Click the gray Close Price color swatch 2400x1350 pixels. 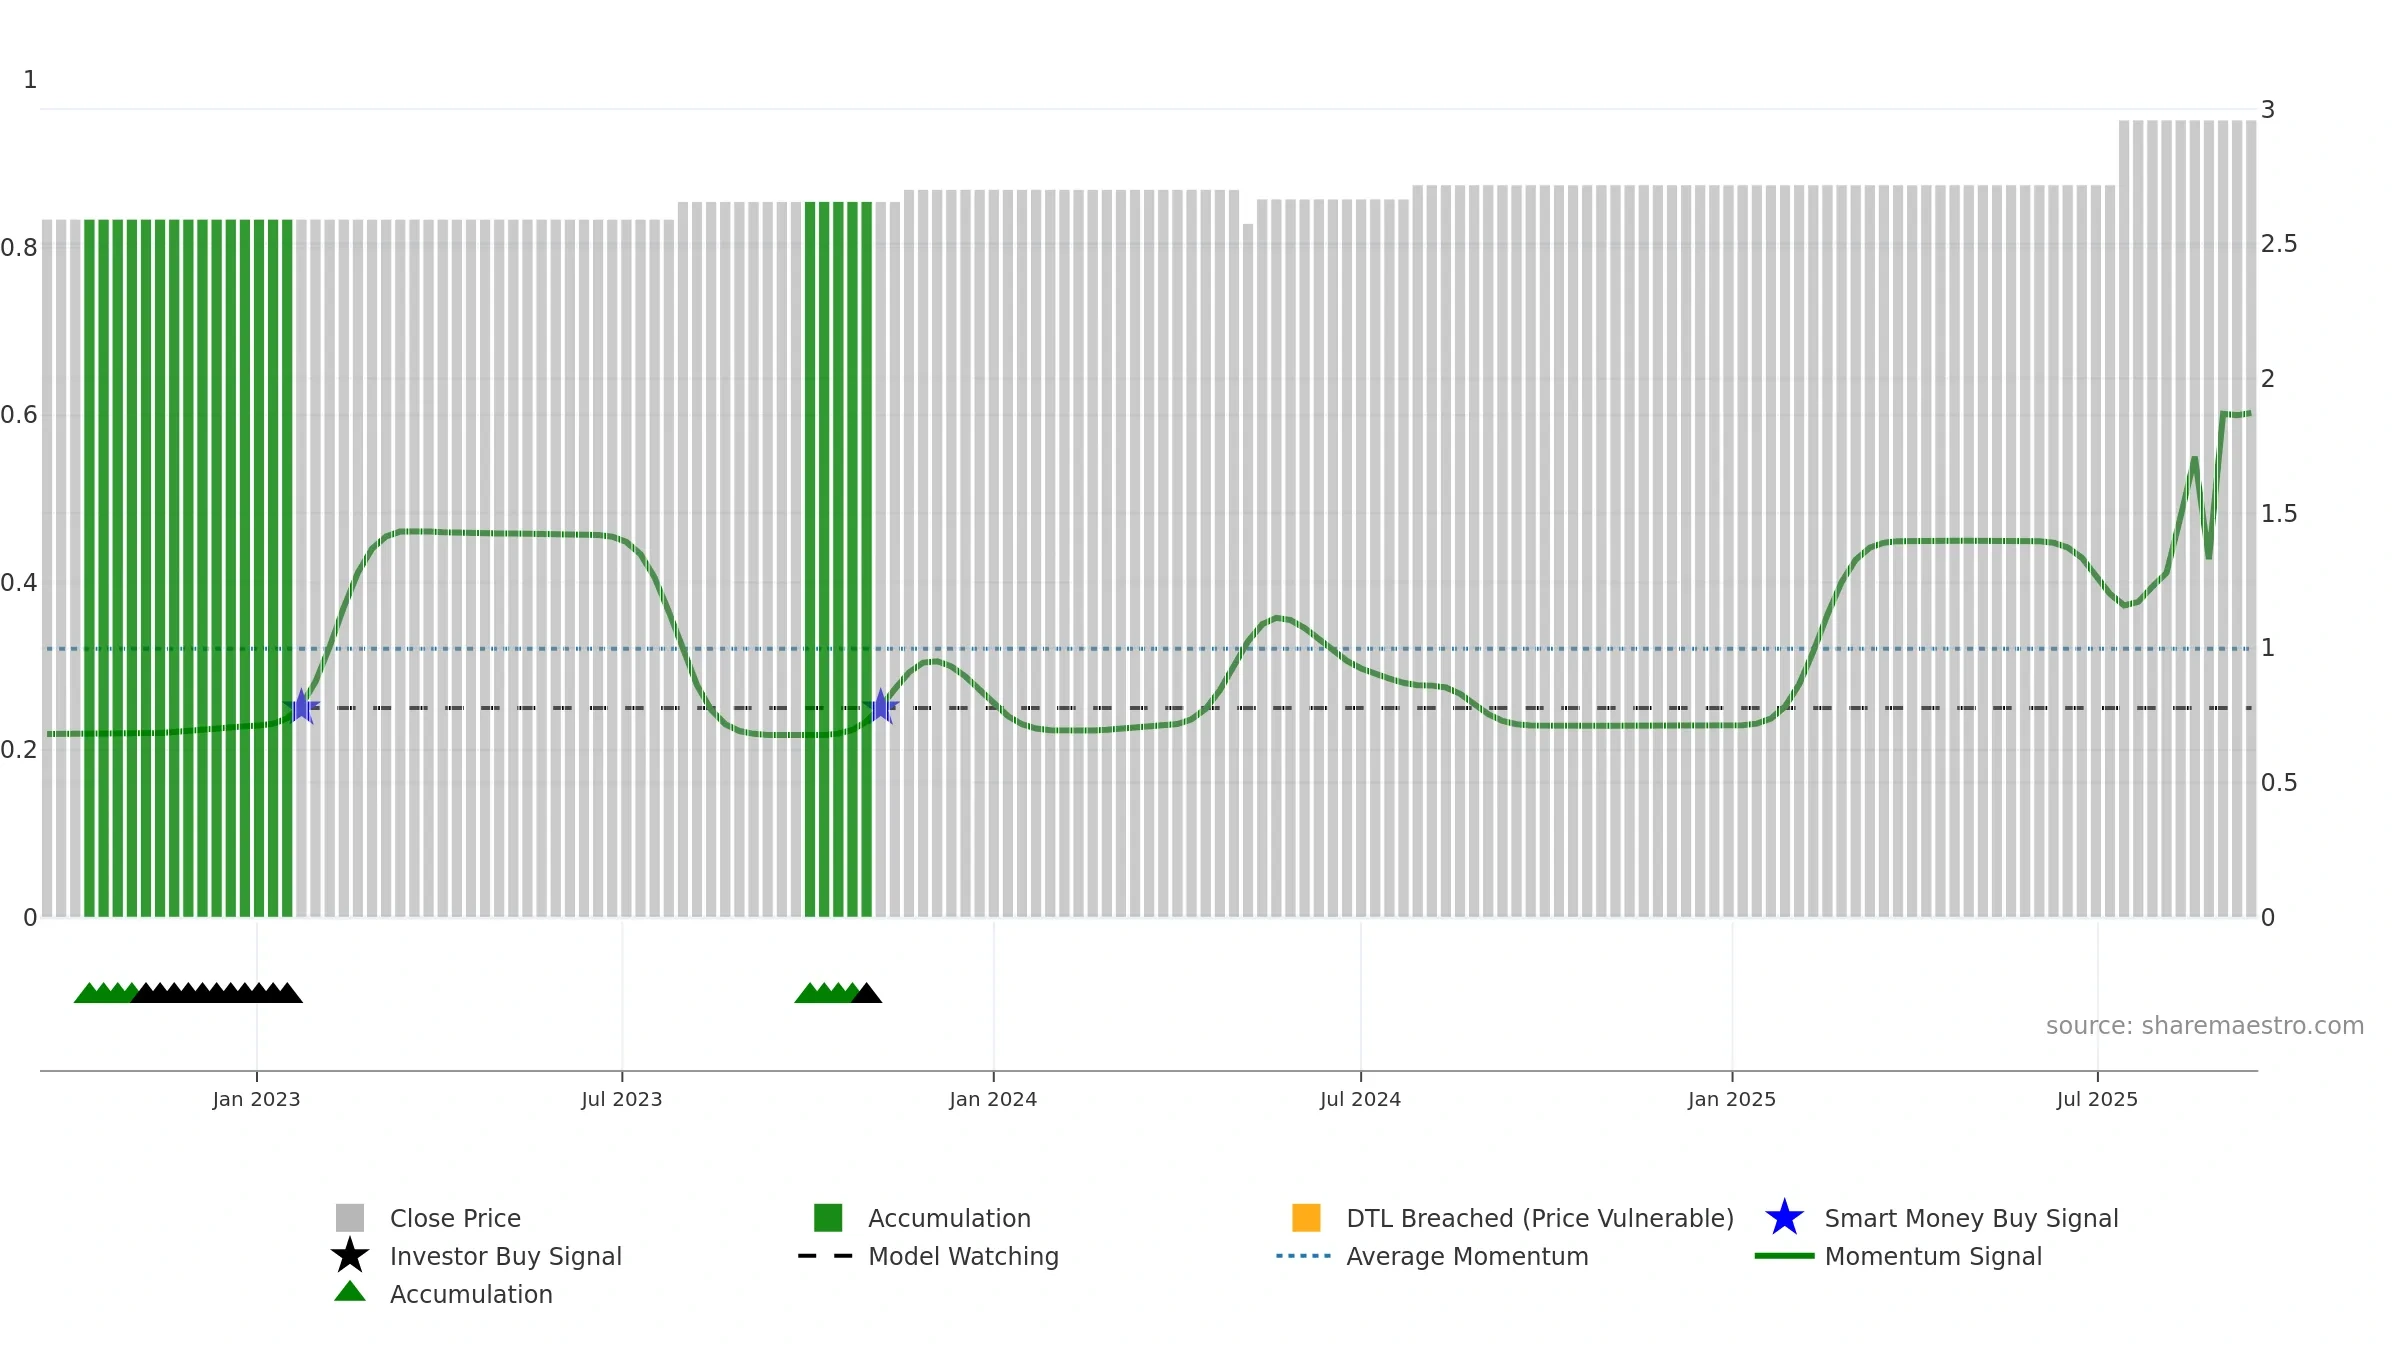click(x=350, y=1218)
